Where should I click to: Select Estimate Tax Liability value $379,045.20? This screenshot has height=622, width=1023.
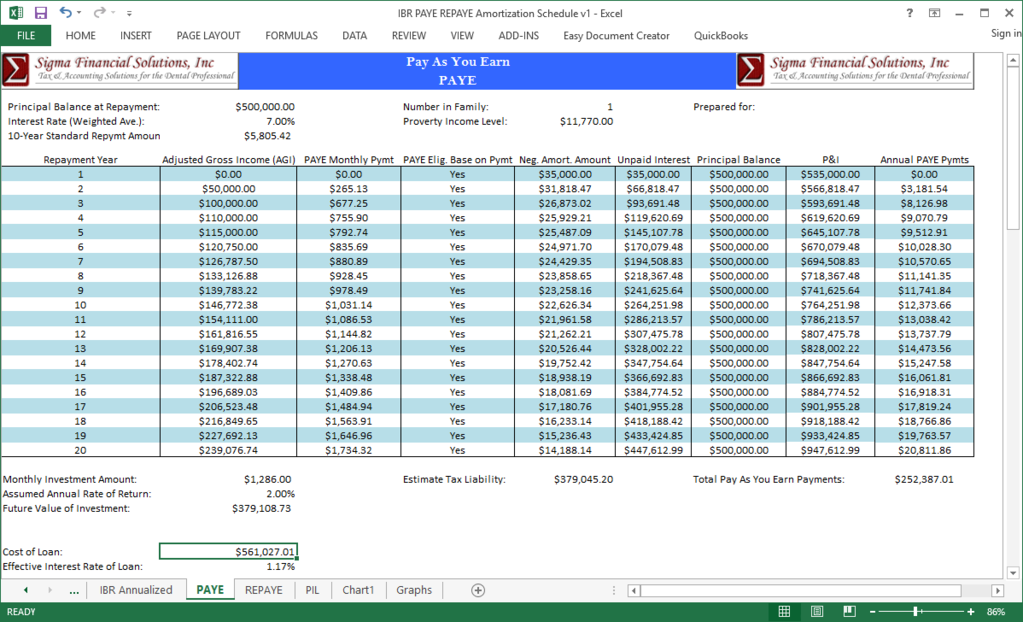(x=583, y=479)
